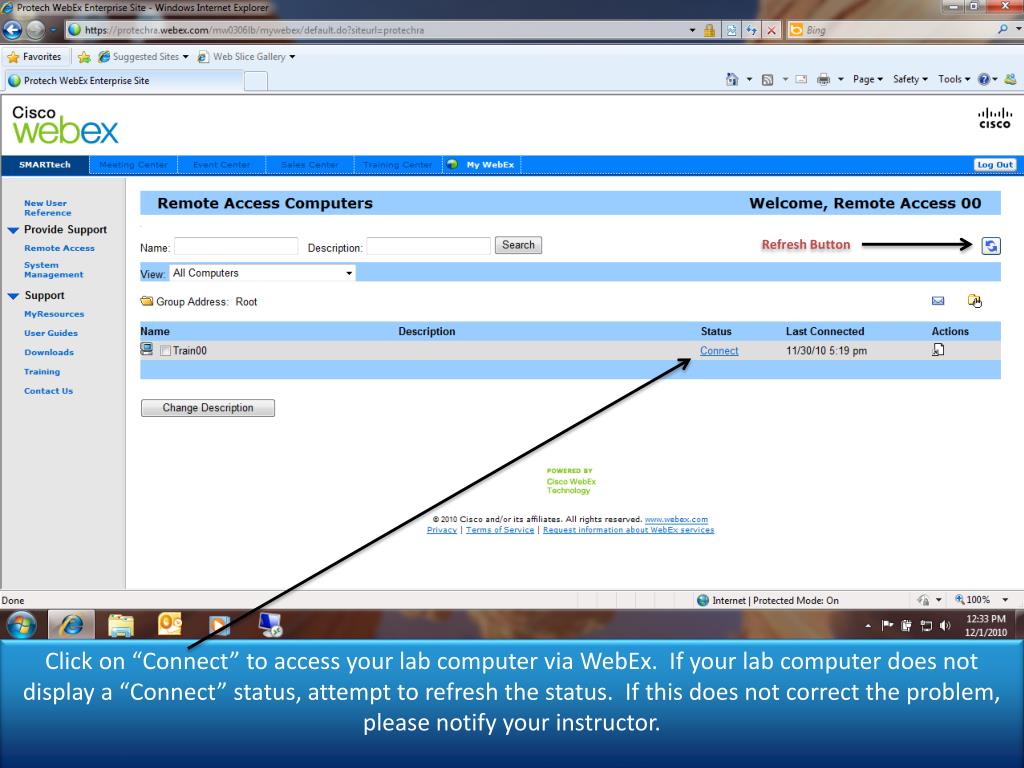Viewport: 1024px width, 768px height.
Task: Click the browser address bar URL
Action: (254, 30)
